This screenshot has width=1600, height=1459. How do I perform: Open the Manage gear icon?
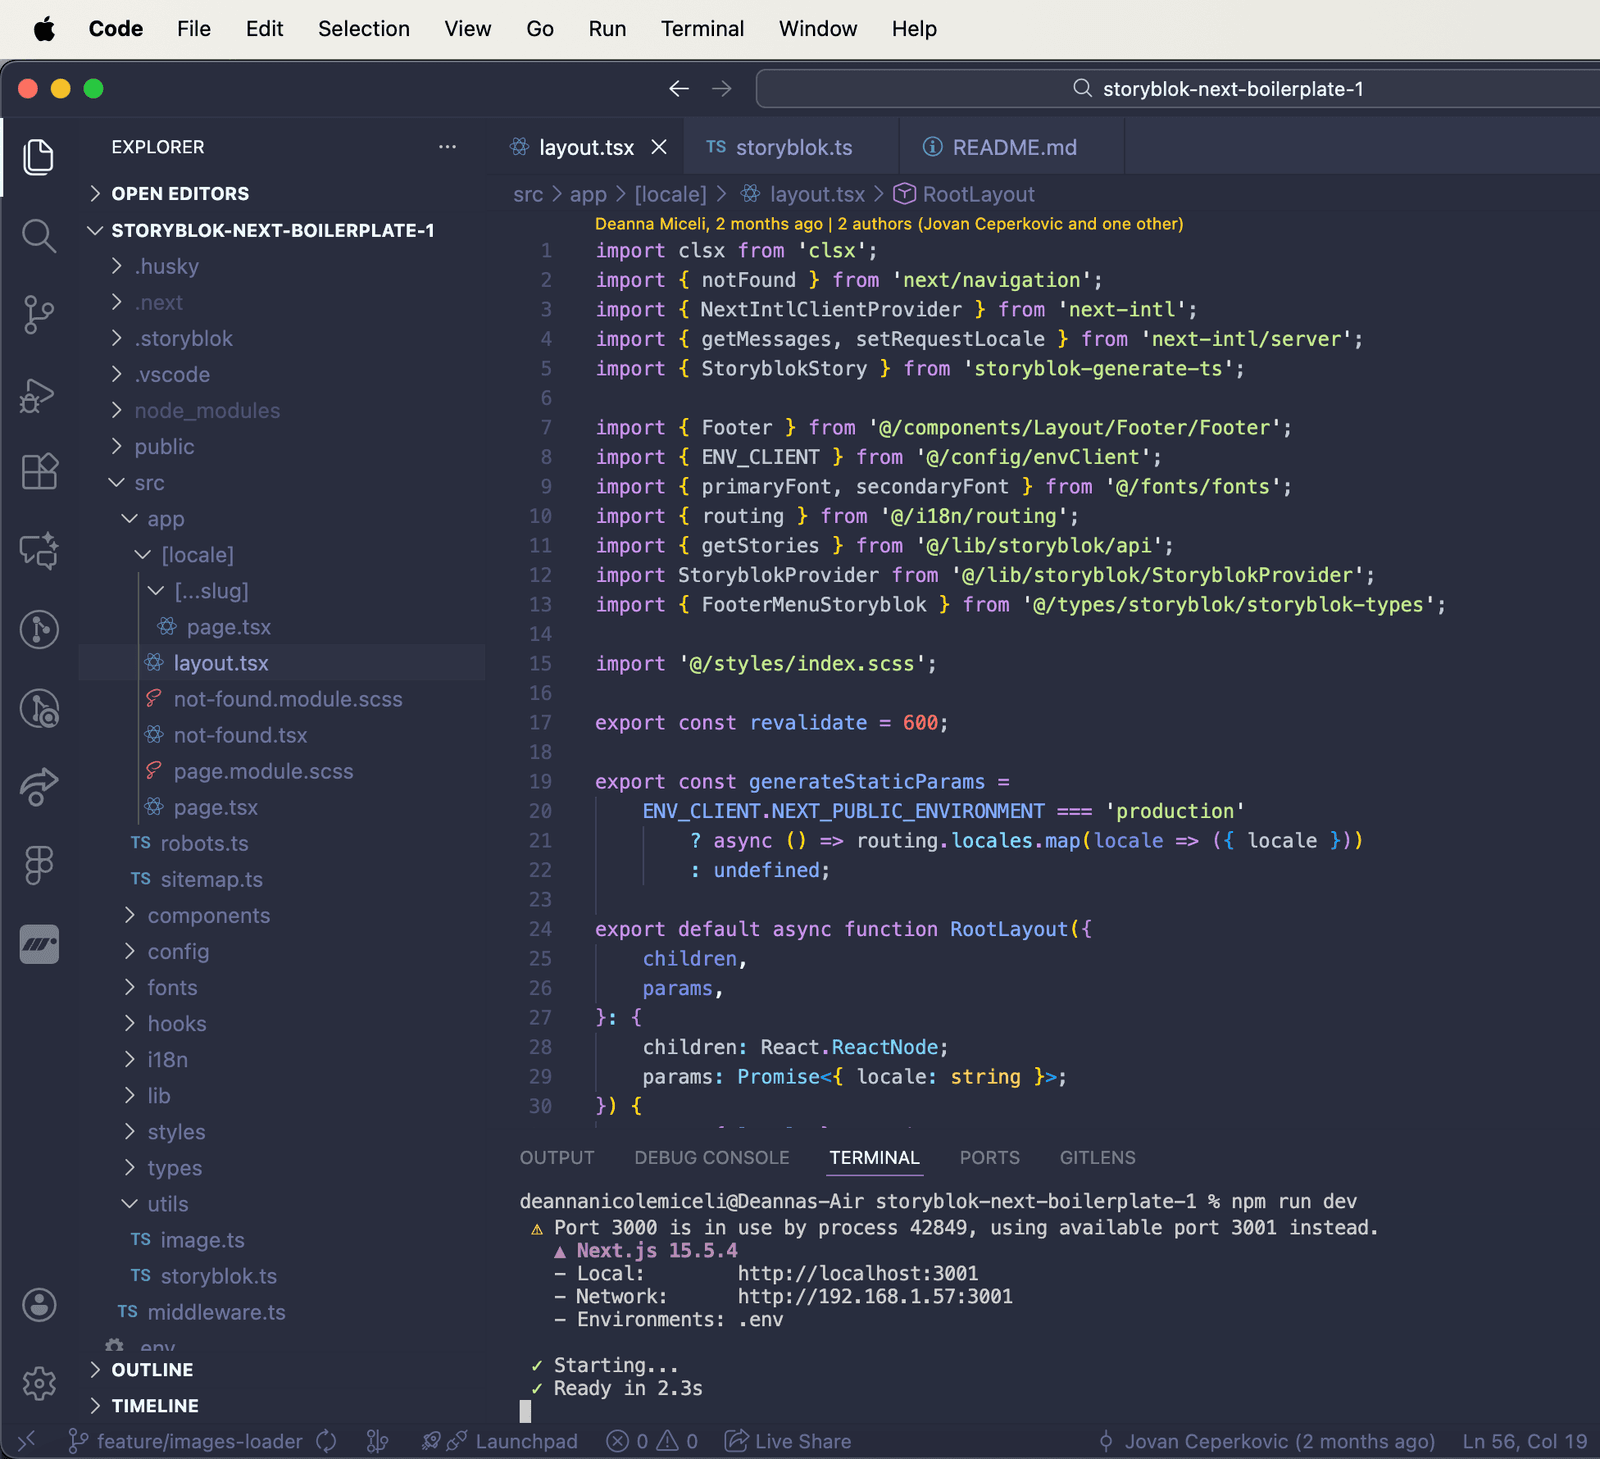[x=39, y=1384]
